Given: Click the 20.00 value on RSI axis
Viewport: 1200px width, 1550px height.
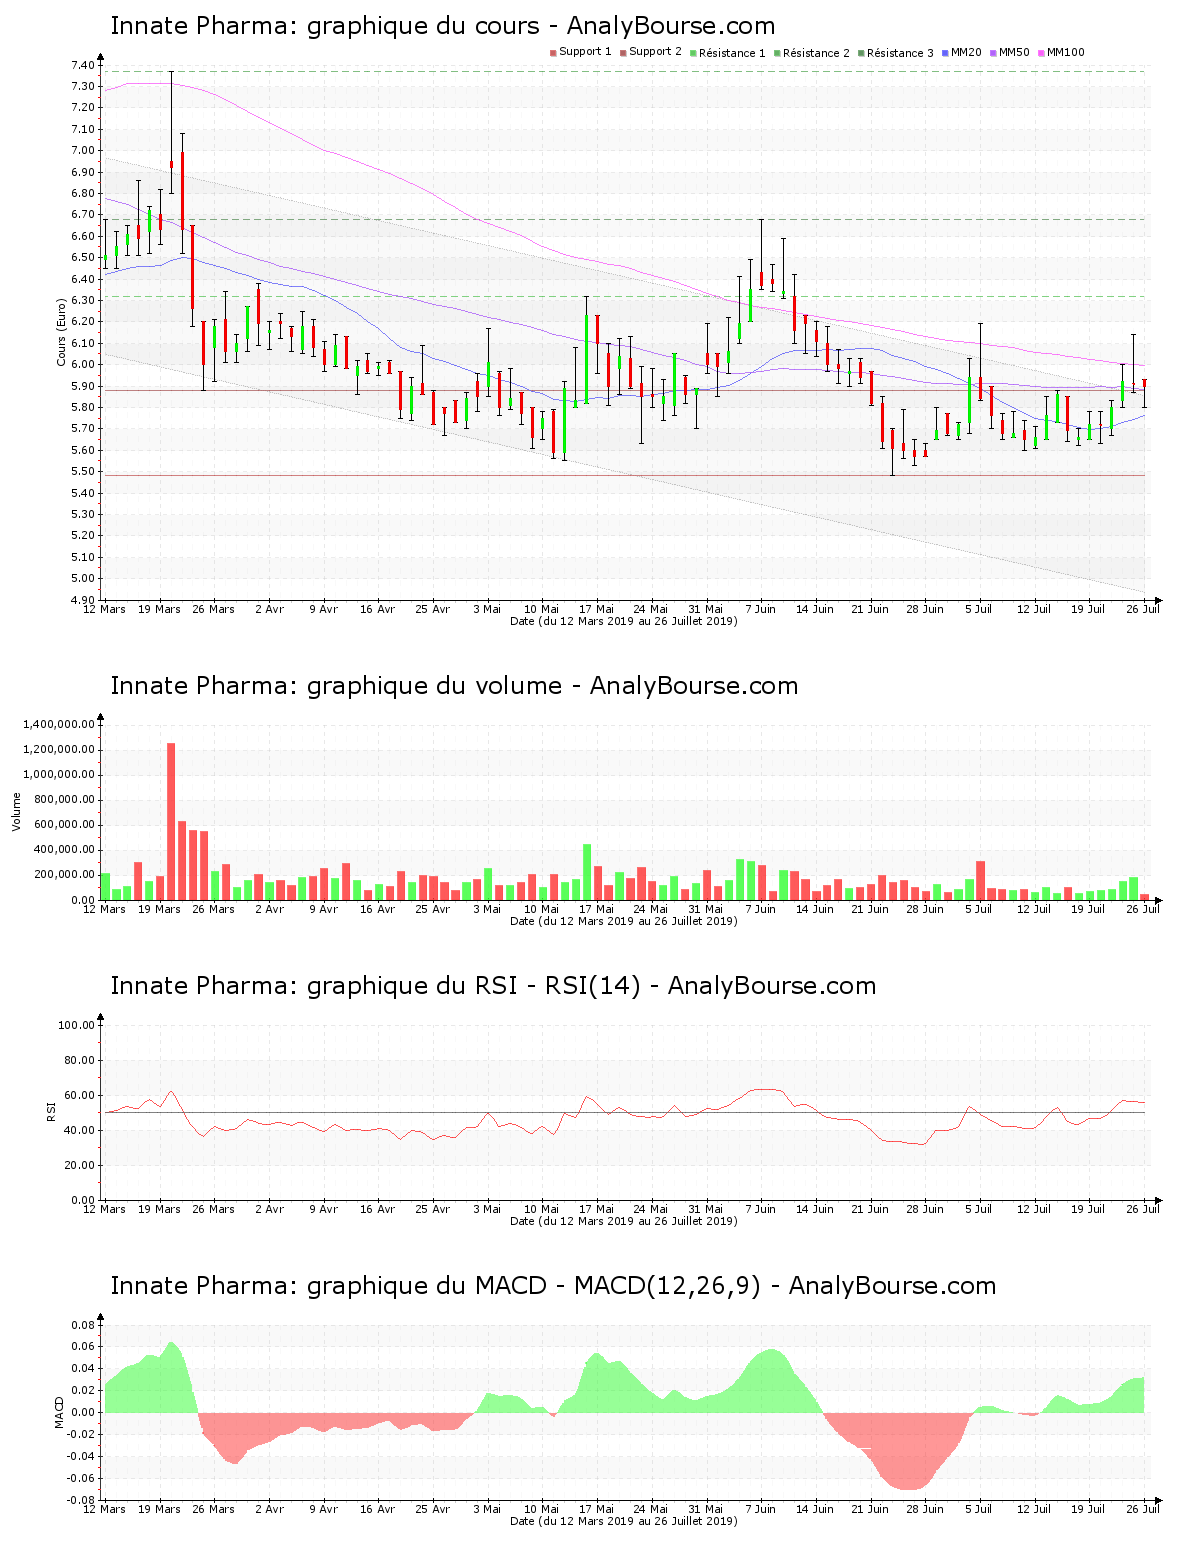Looking at the screenshot, I should tap(80, 1165).
